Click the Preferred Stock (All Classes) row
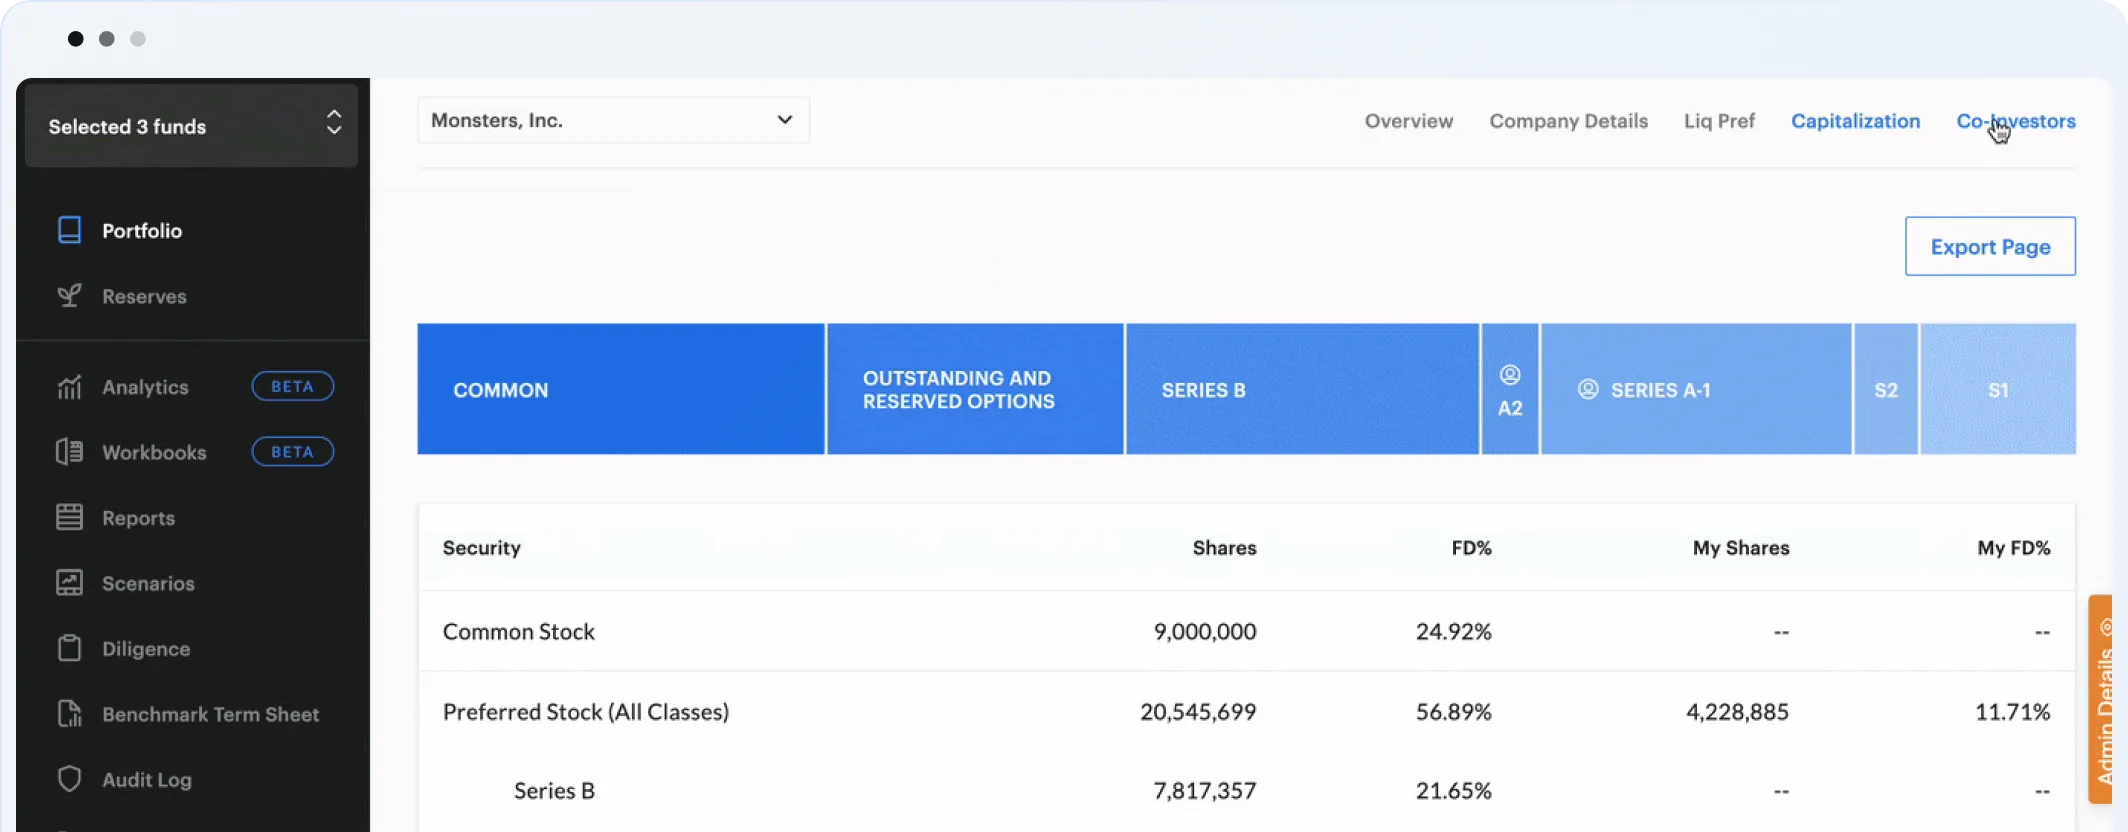The height and width of the screenshot is (832, 2128). pyautogui.click(x=585, y=712)
